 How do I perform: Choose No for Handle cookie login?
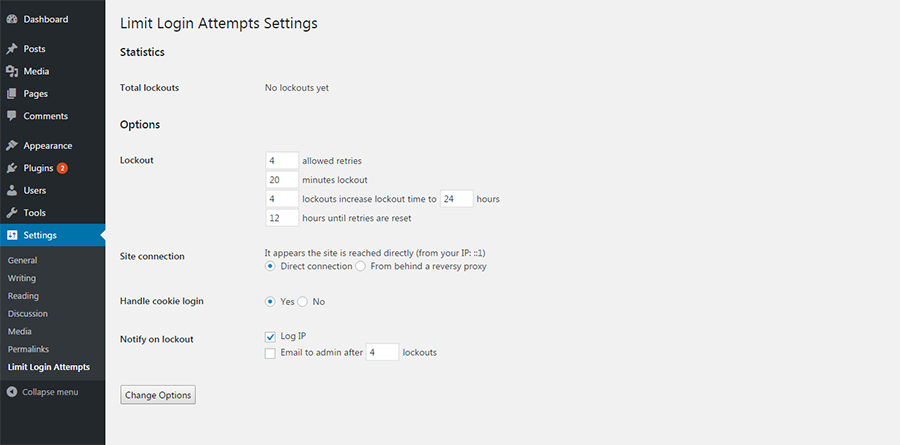coord(302,301)
